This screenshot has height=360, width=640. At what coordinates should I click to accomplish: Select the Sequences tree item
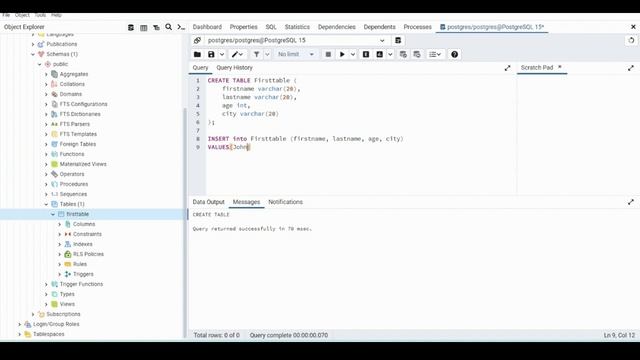point(73,194)
